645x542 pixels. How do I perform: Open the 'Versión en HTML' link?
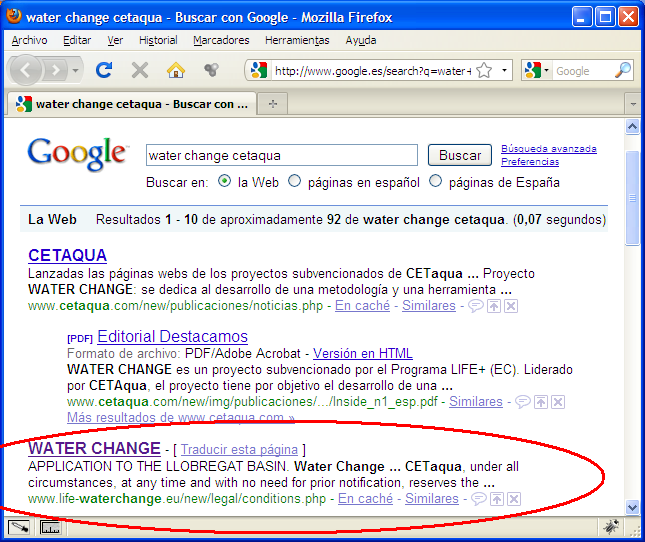(x=362, y=353)
